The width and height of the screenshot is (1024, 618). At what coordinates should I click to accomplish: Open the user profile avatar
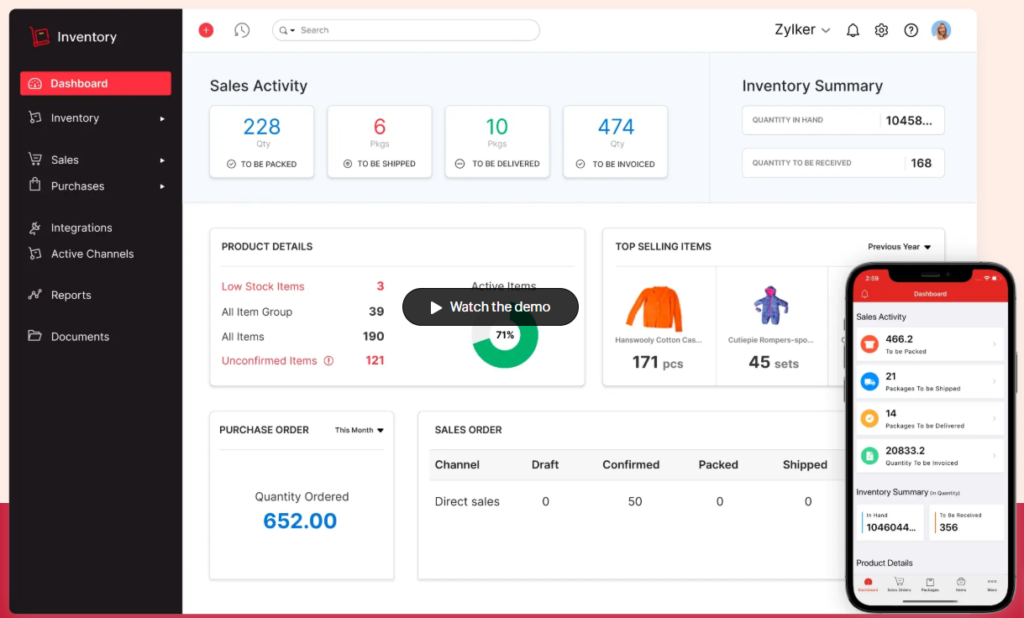(x=941, y=30)
